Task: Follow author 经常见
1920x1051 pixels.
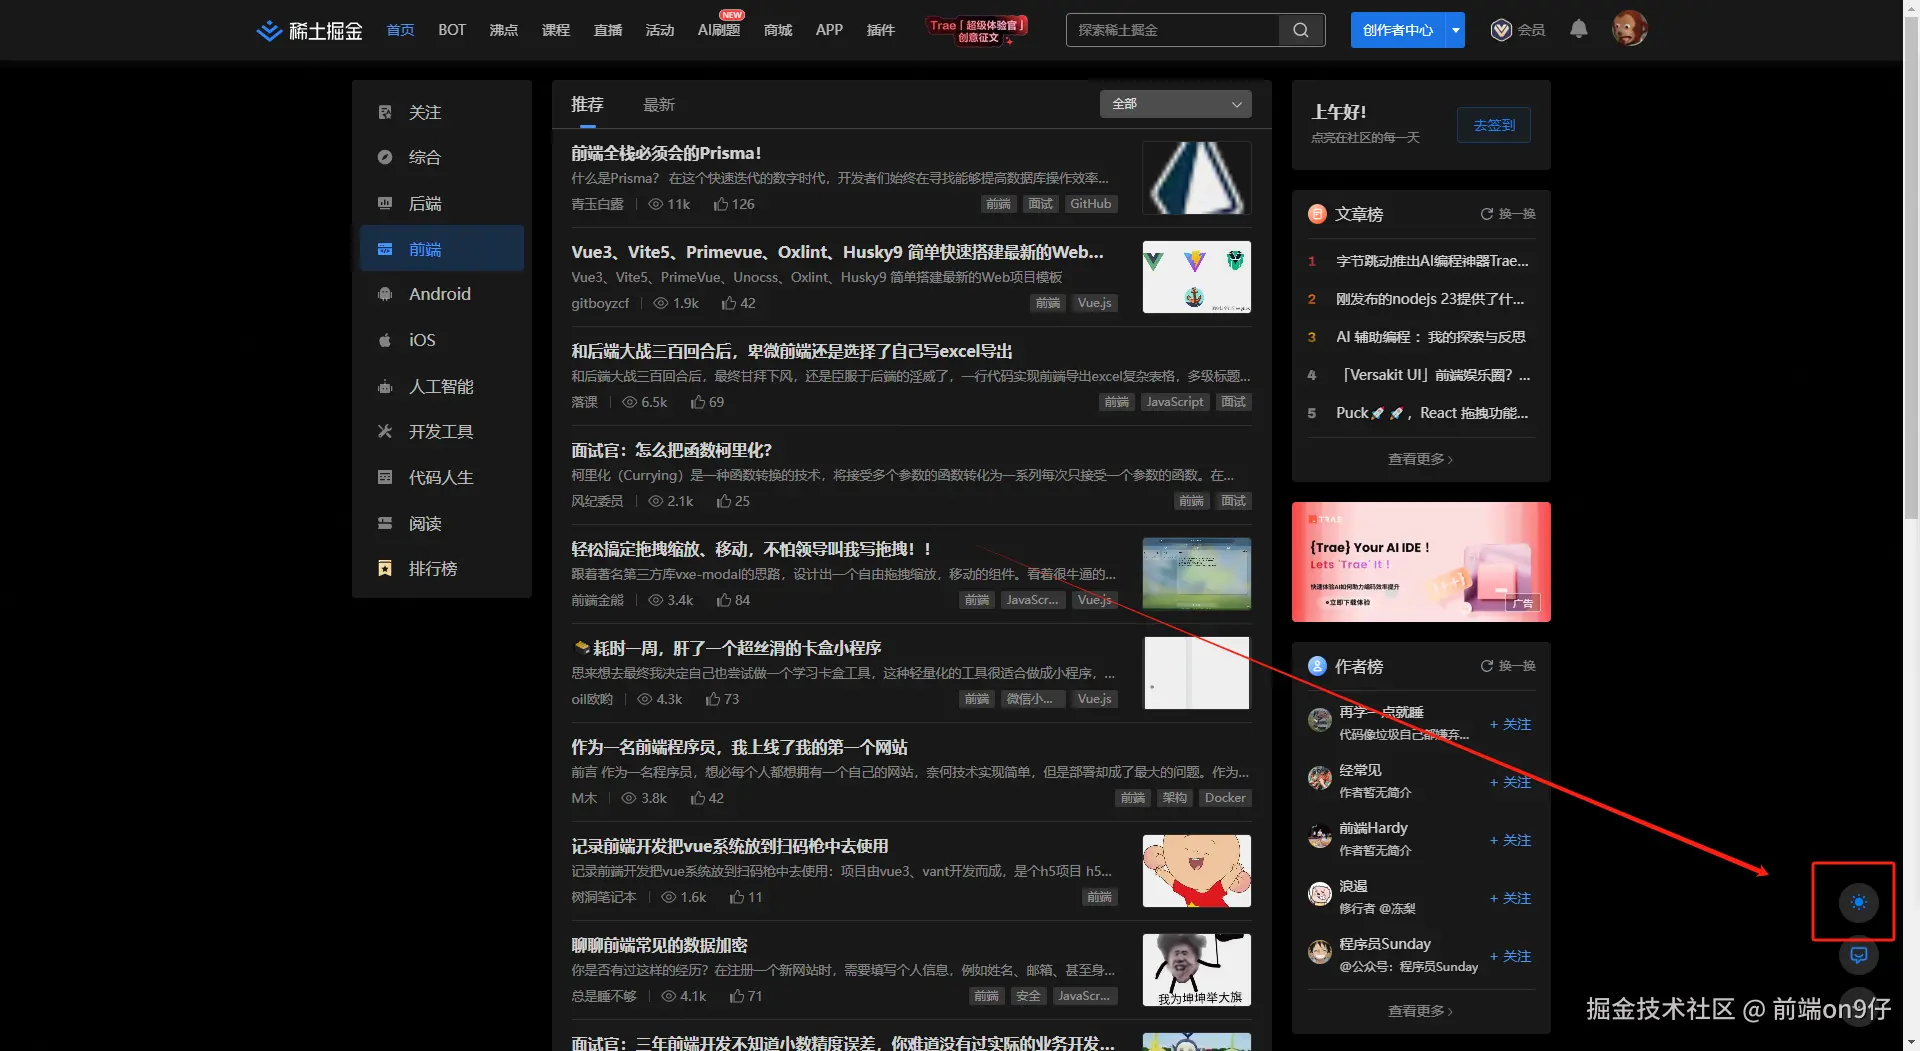Action: pyautogui.click(x=1511, y=782)
